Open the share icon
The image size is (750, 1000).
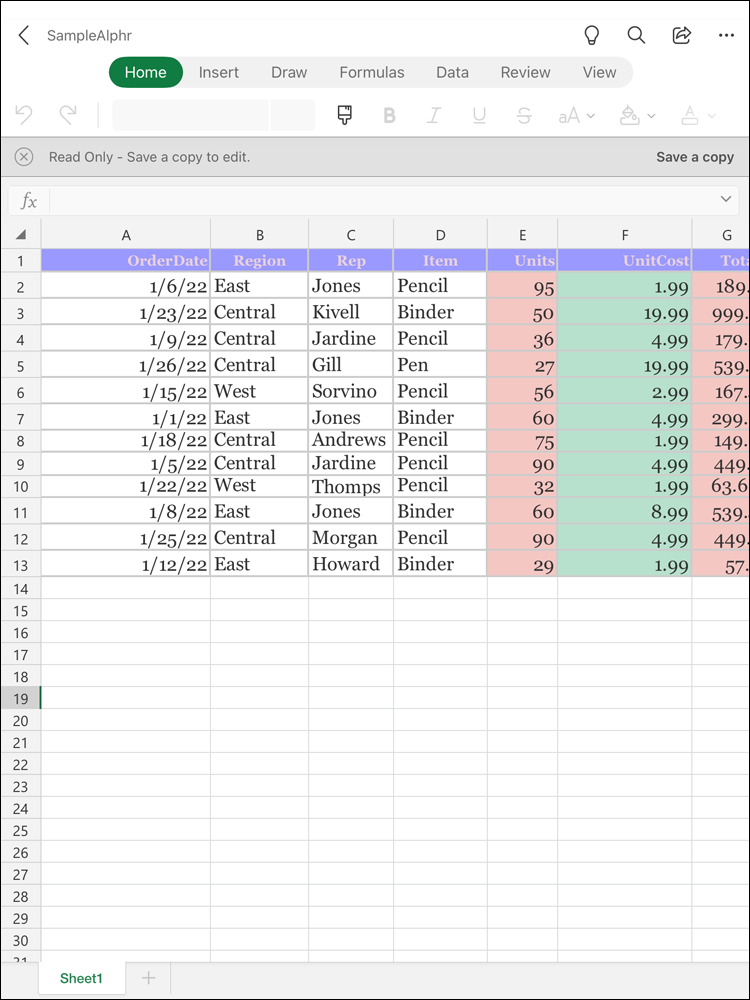click(x=681, y=36)
